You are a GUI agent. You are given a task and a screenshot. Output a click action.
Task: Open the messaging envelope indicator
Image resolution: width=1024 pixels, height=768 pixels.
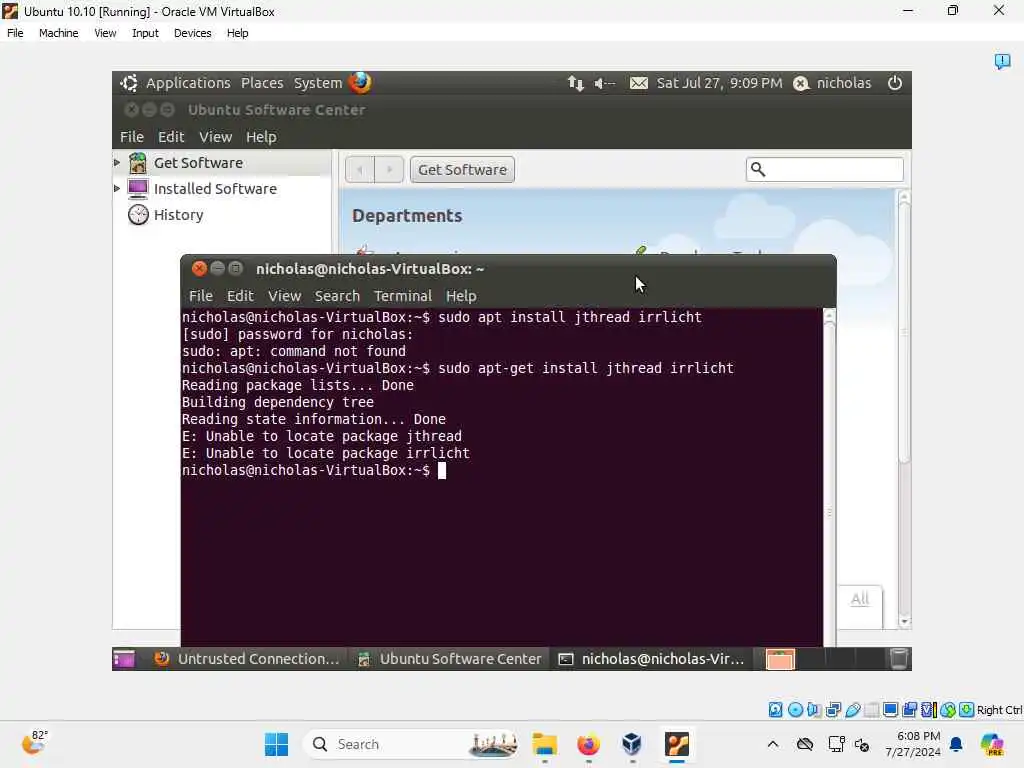[639, 83]
